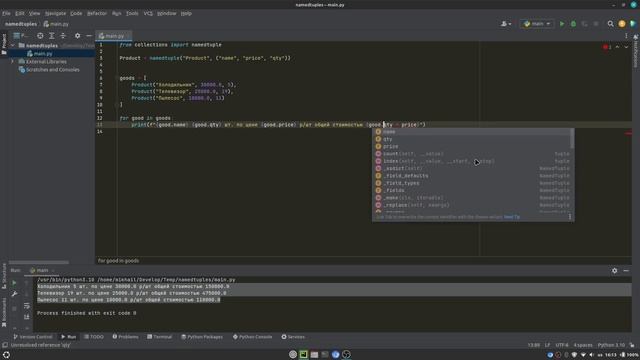Image resolution: width=640 pixels, height=360 pixels.
Task: Open Search Everywhere magnifier icon
Action: (x=611, y=24)
